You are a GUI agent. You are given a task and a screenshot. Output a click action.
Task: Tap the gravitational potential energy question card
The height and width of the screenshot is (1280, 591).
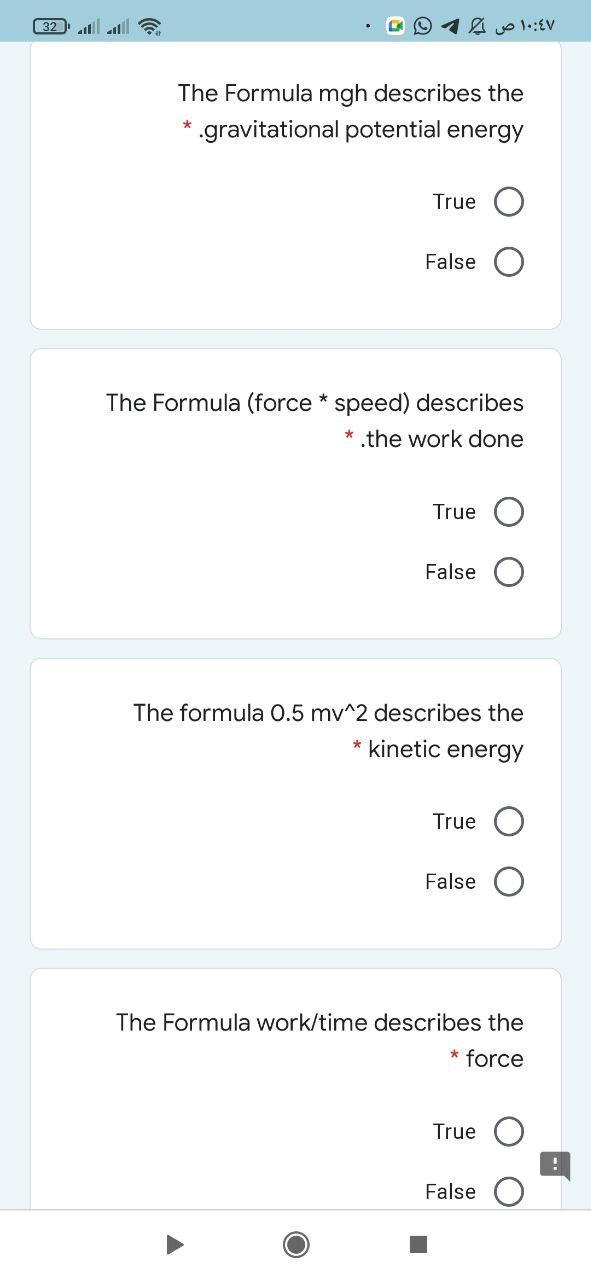[350, 110]
